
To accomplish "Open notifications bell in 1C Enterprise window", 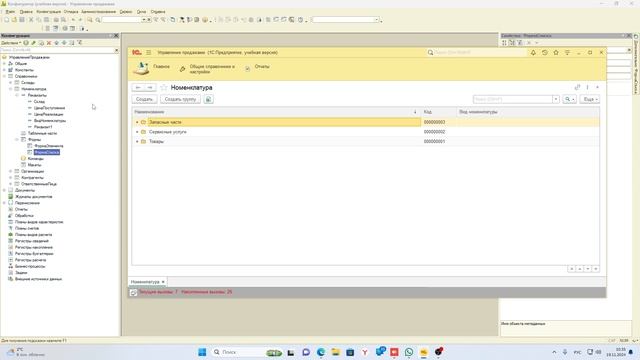I will pos(533,53).
